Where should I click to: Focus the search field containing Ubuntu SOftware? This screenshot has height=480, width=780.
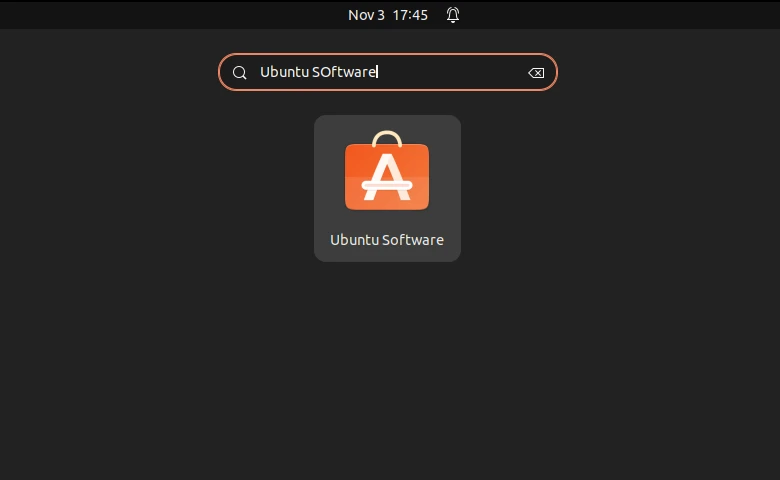coord(388,72)
